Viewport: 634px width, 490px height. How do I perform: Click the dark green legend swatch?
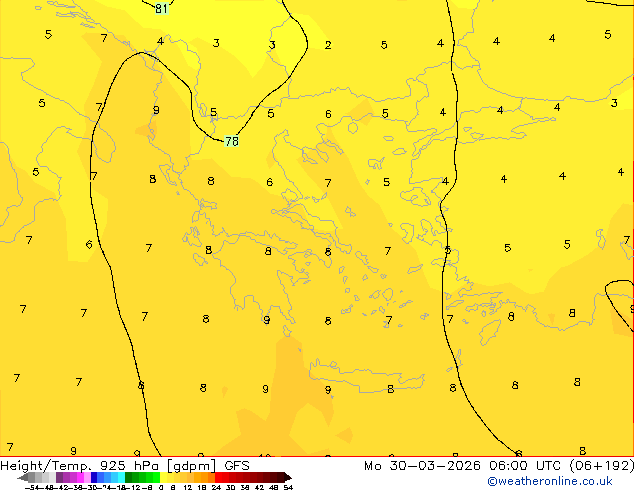tap(128, 477)
